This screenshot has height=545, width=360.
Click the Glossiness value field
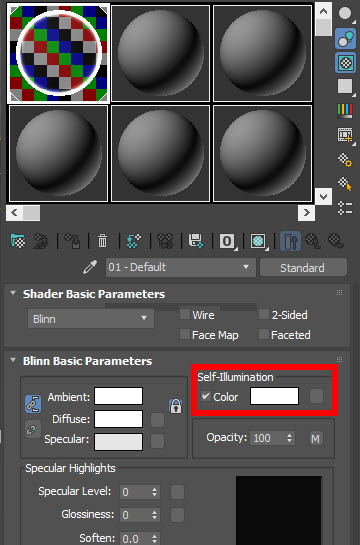tap(136, 515)
